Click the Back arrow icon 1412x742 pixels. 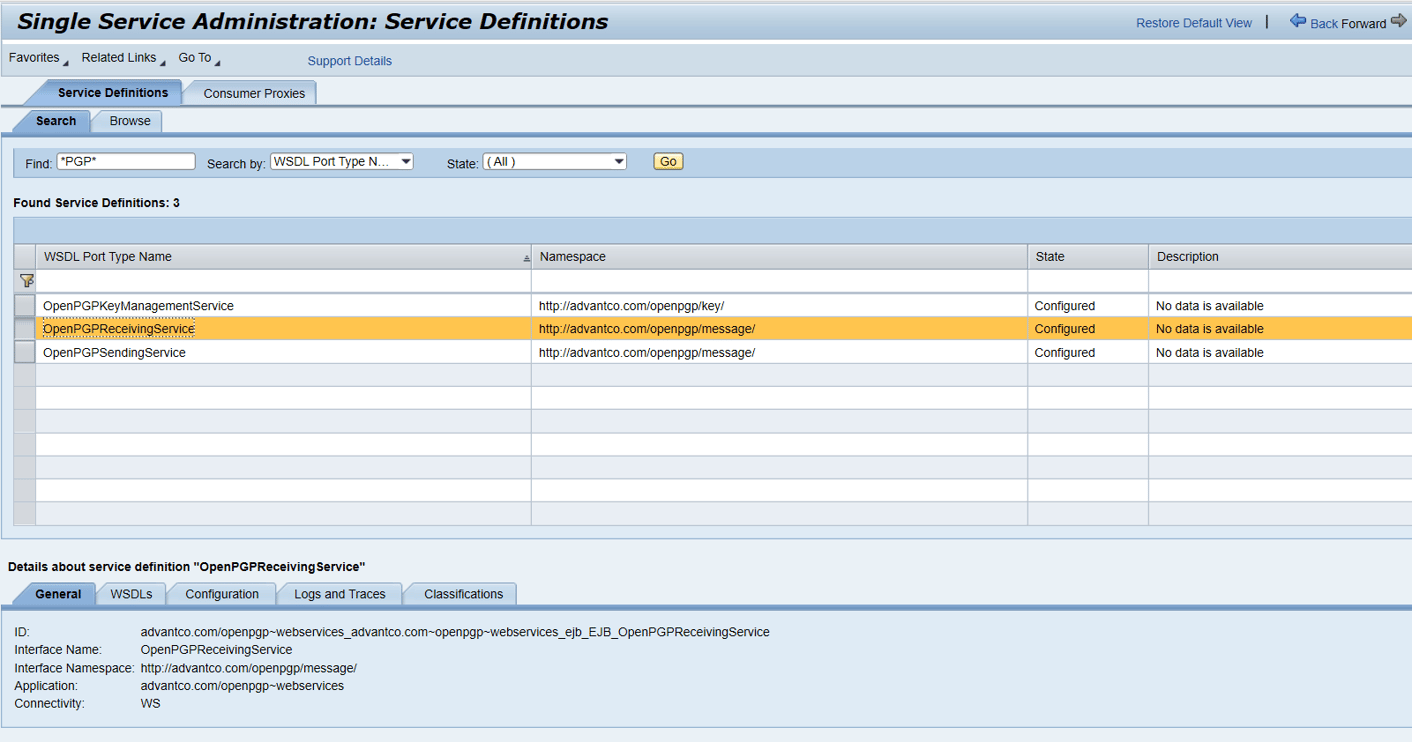click(x=1298, y=21)
